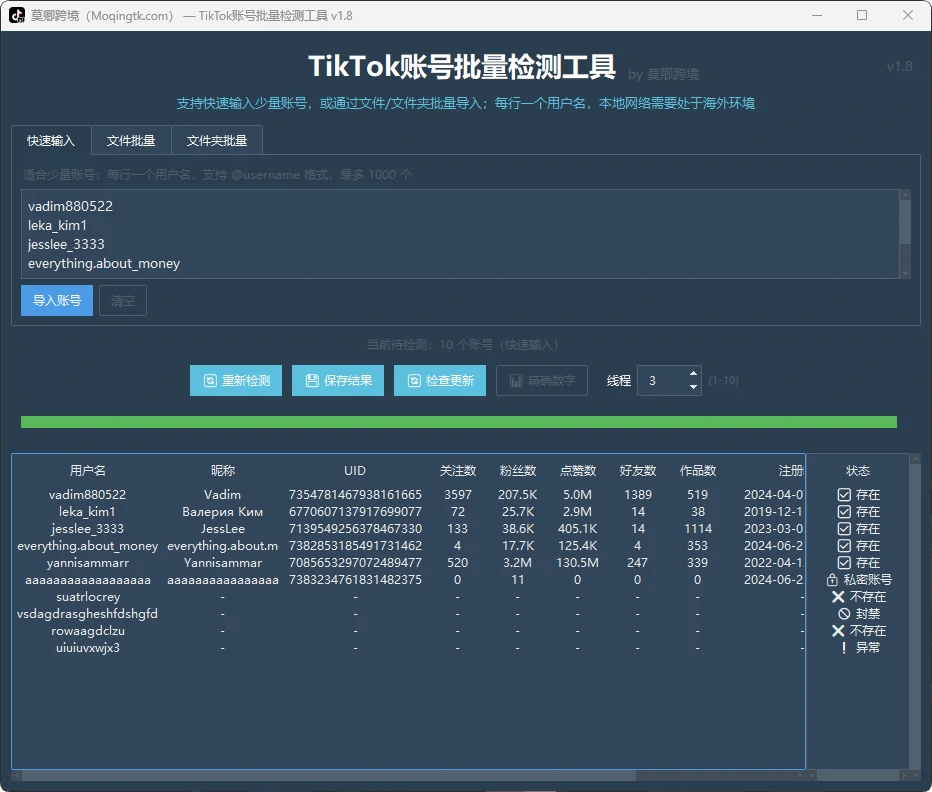Click the checkmark status icon for yannisammarr
The width and height of the screenshot is (932, 792).
tap(844, 562)
